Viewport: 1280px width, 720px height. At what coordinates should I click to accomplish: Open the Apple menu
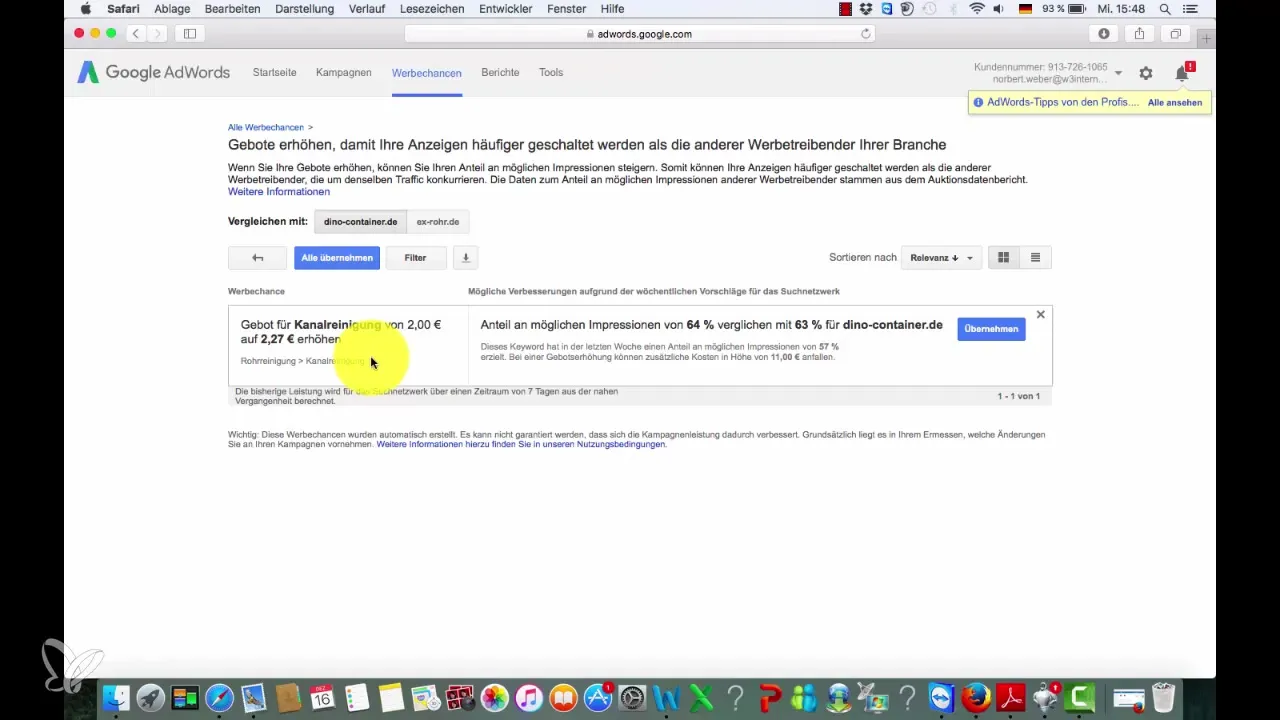[85, 9]
